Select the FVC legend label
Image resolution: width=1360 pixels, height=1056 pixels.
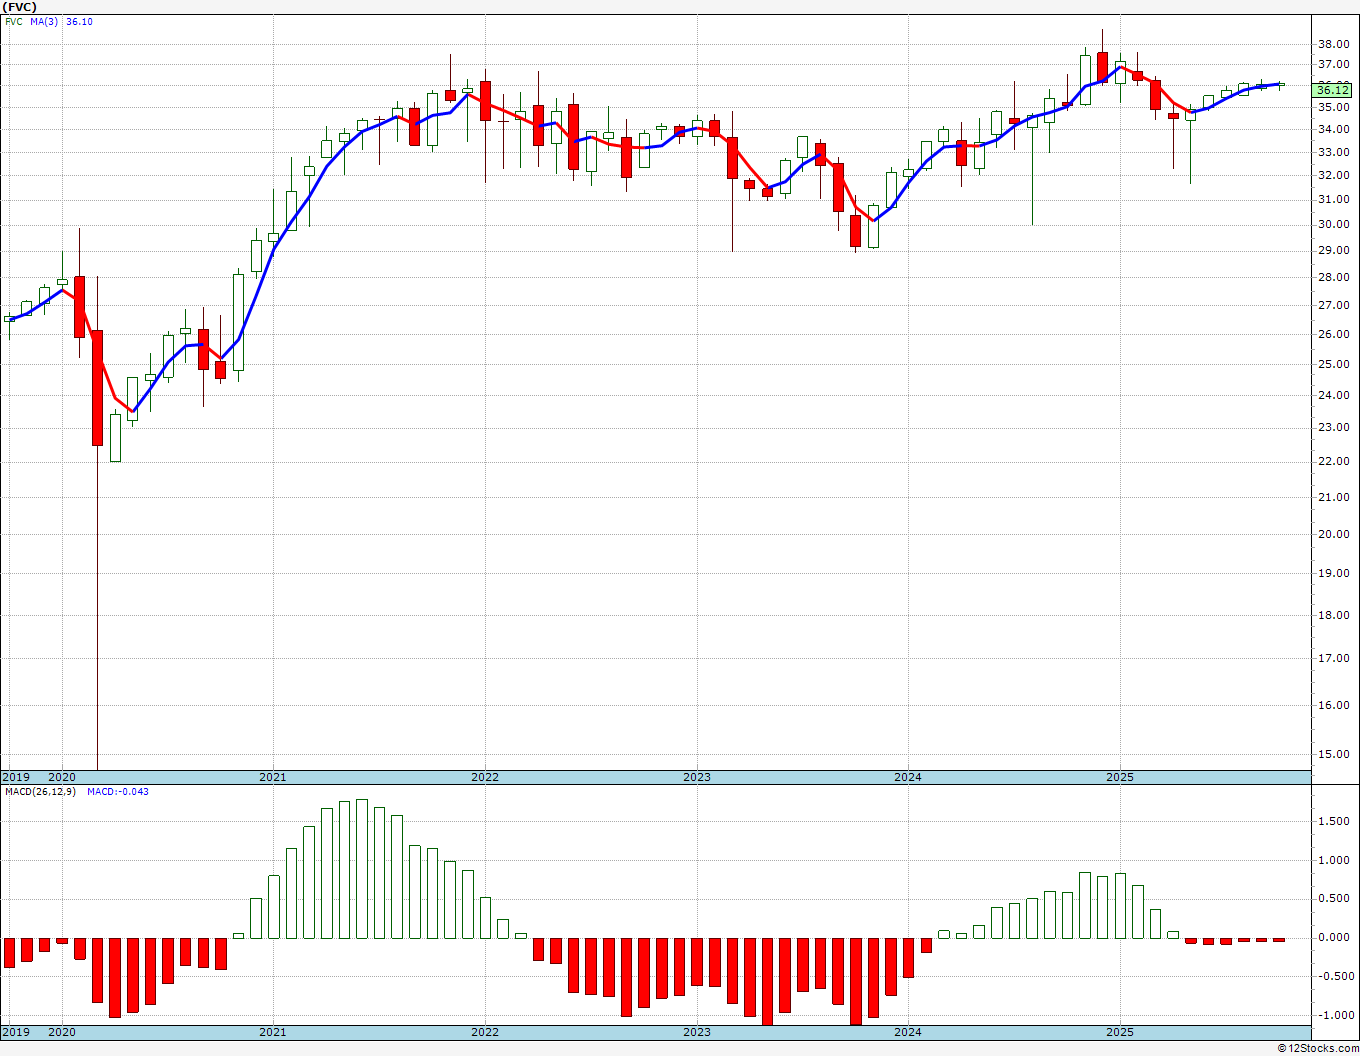[x=14, y=21]
